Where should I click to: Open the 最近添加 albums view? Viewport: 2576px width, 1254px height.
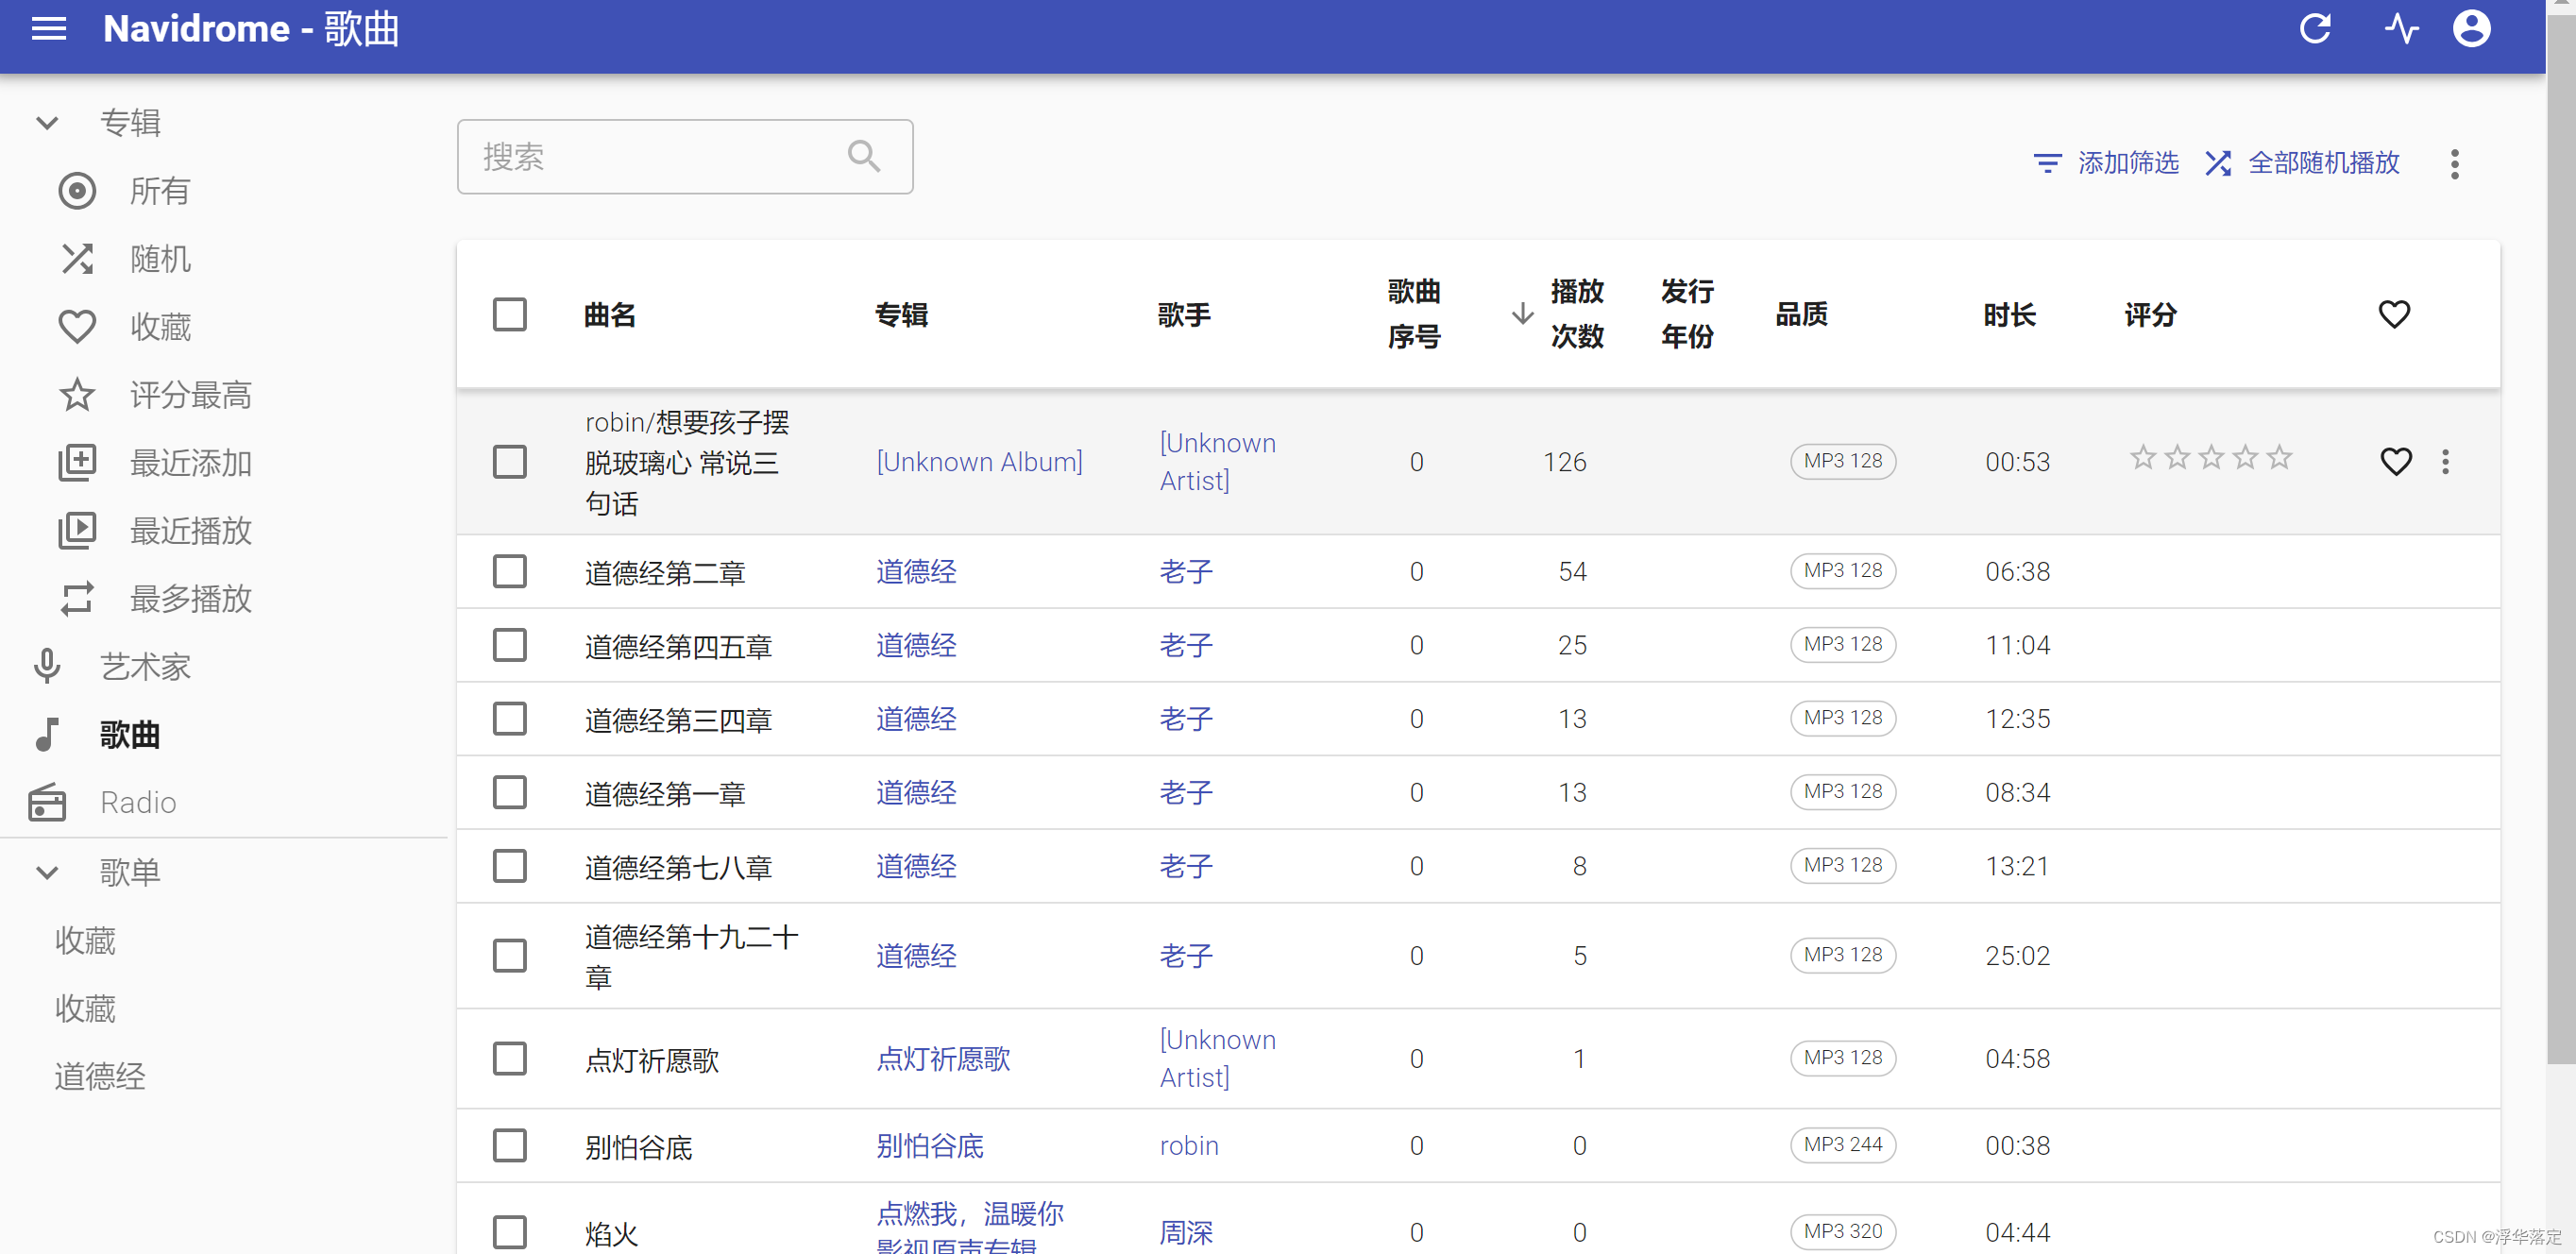191,463
